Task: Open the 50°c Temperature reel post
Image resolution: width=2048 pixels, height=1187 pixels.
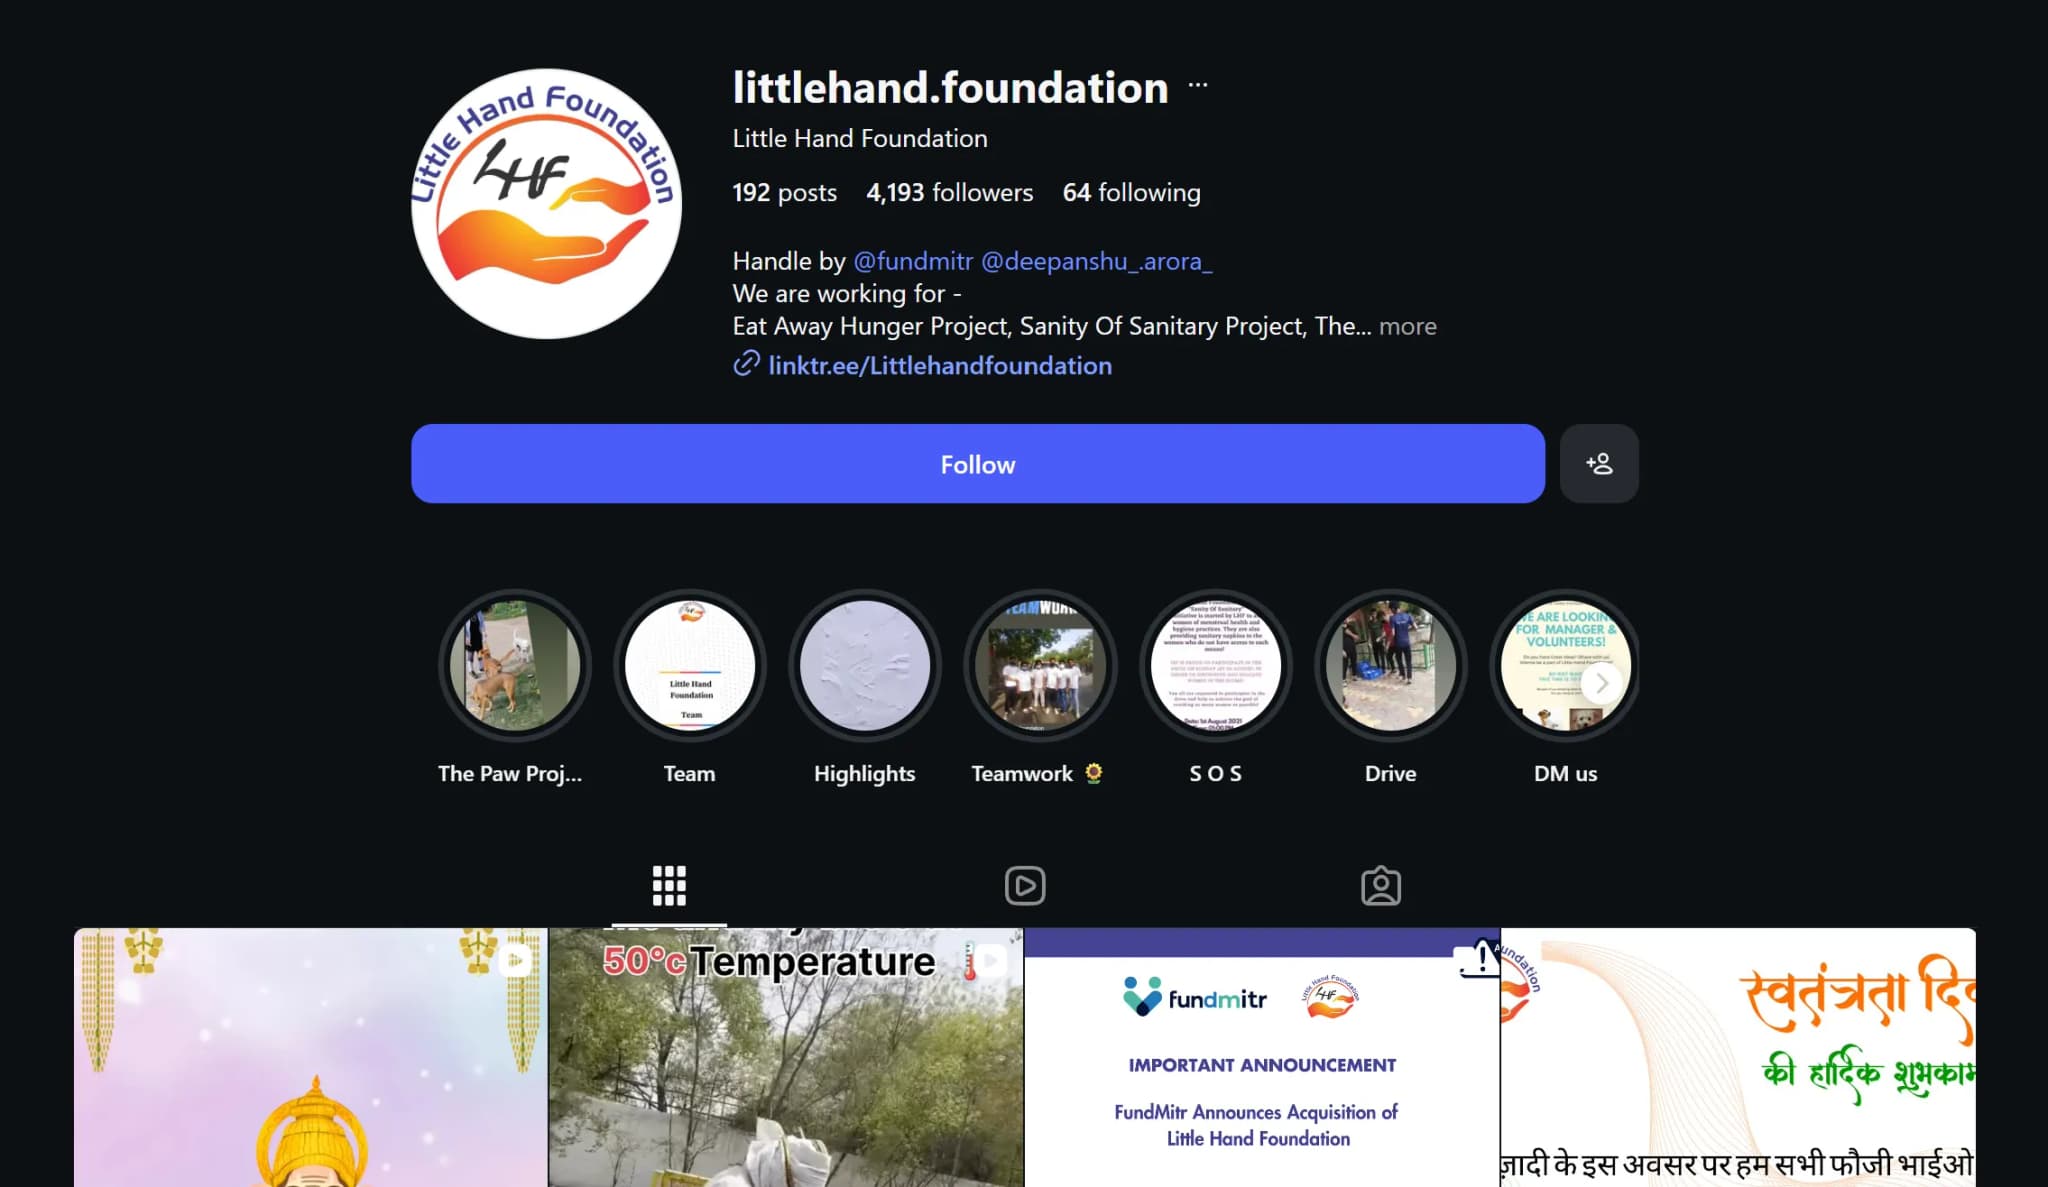Action: coord(786,1058)
